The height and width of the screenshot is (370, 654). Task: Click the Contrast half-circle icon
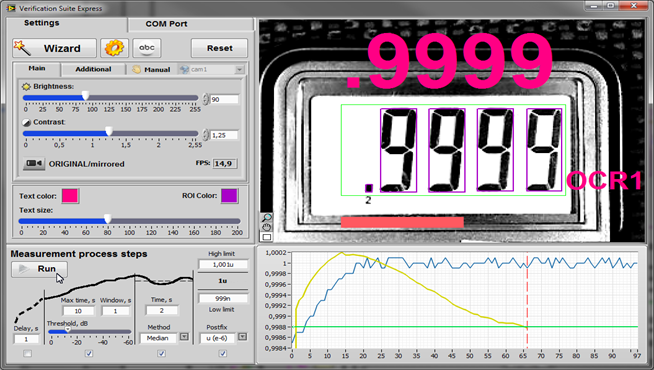(x=26, y=122)
